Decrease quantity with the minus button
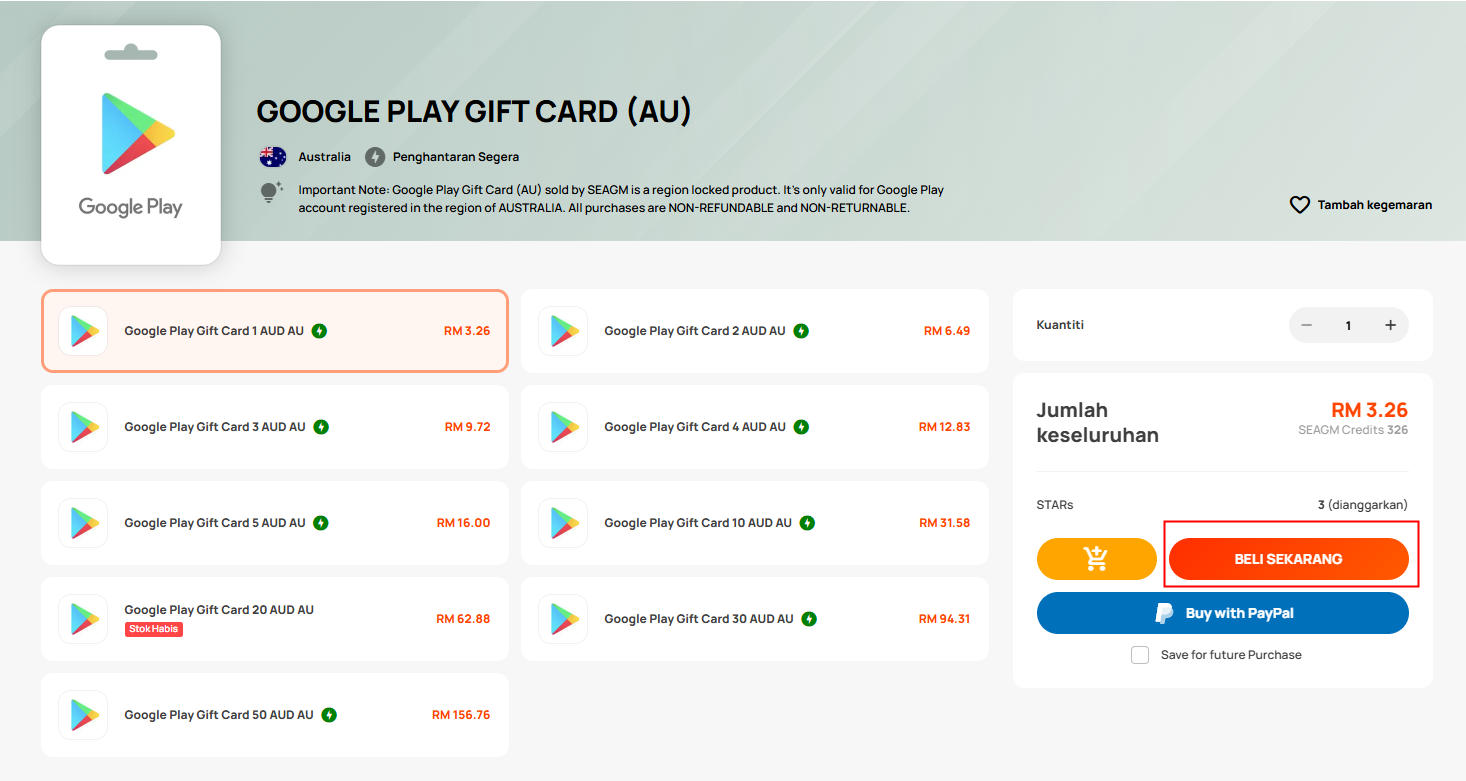 (x=1306, y=325)
